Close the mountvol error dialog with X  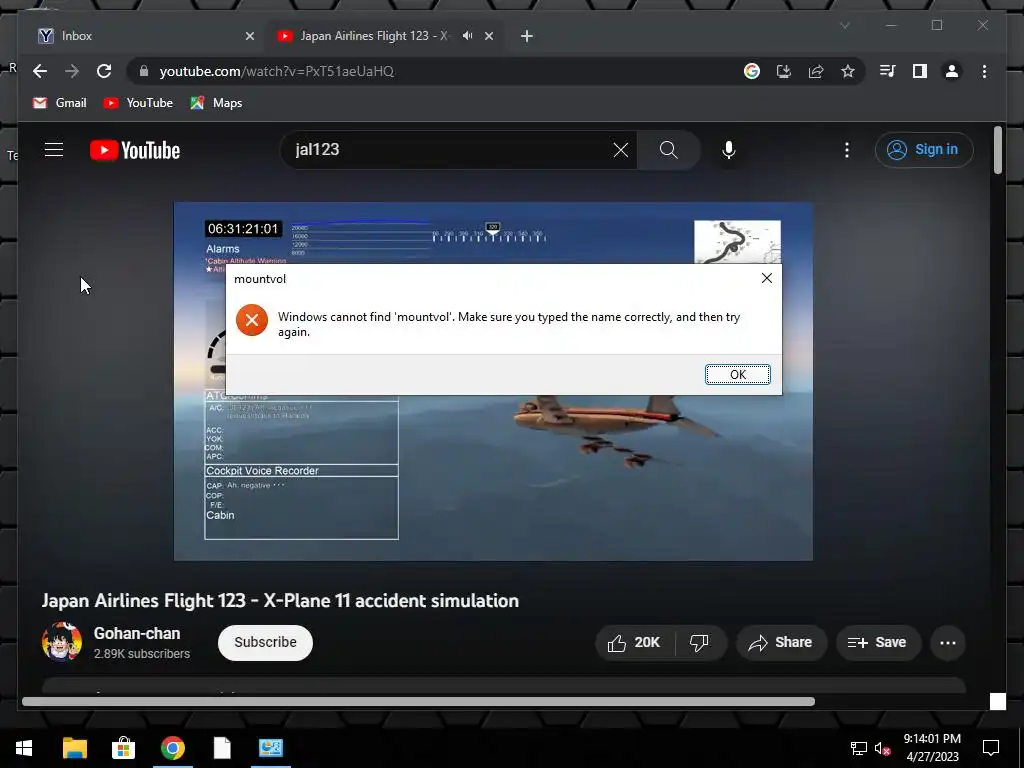[x=767, y=278]
